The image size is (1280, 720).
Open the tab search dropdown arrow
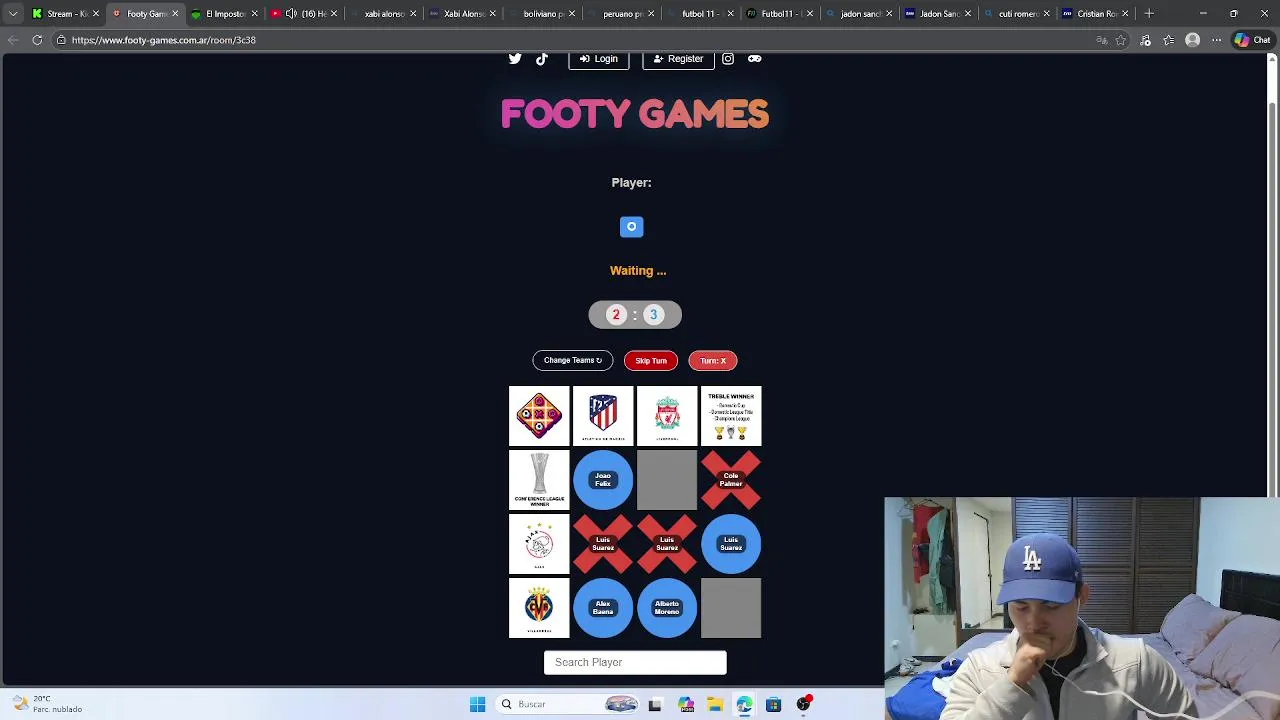[x=13, y=14]
